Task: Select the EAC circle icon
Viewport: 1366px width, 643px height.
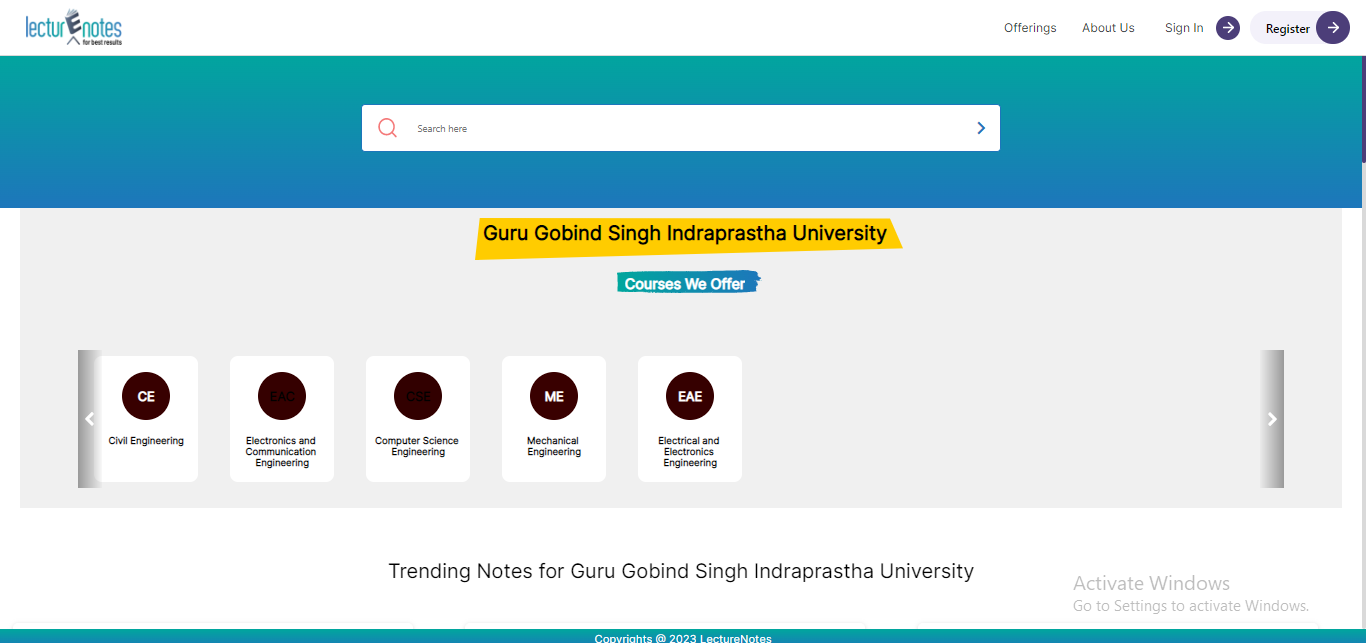Action: (282, 396)
